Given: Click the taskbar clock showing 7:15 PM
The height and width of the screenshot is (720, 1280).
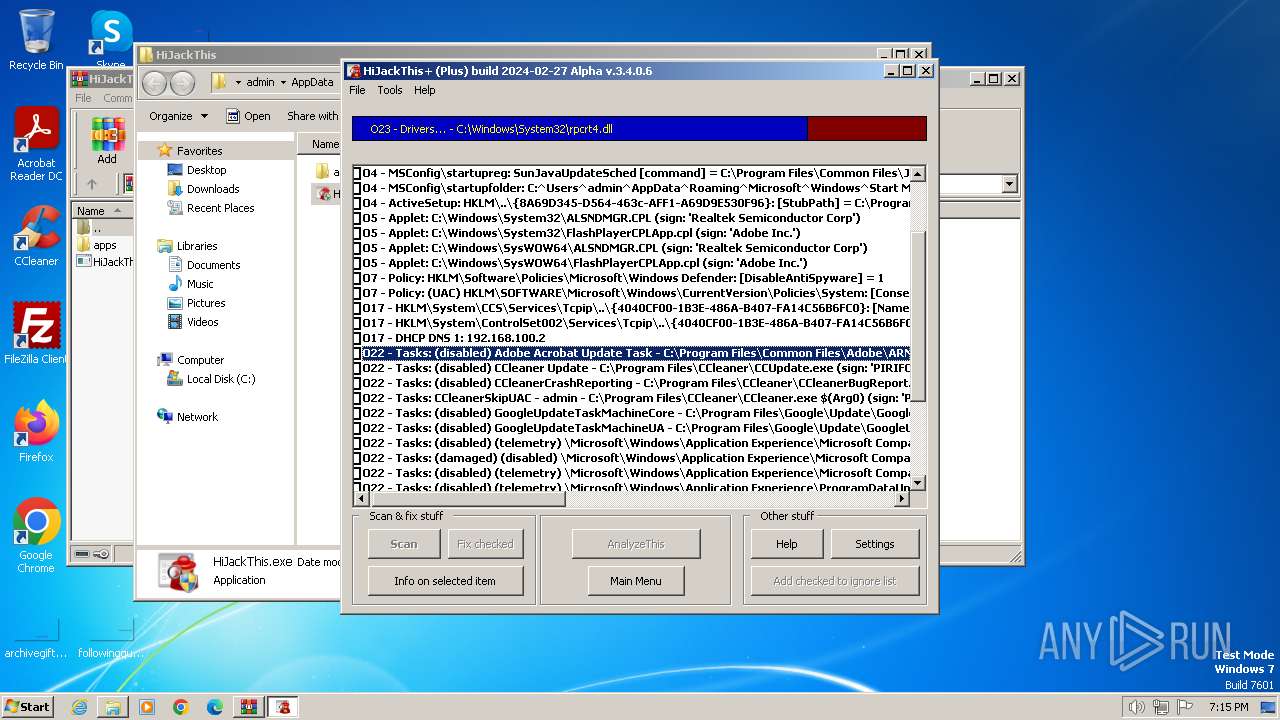Looking at the screenshot, I should pyautogui.click(x=1228, y=707).
